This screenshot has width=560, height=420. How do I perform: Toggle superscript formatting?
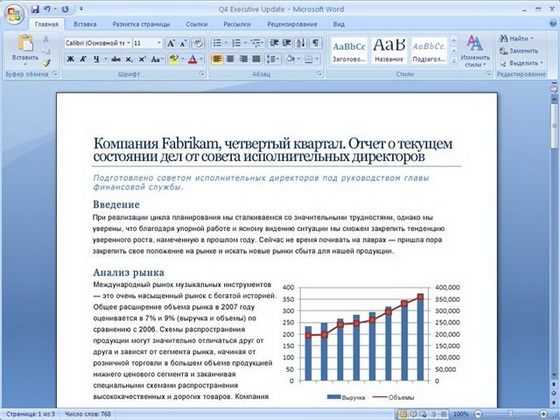coord(142,59)
